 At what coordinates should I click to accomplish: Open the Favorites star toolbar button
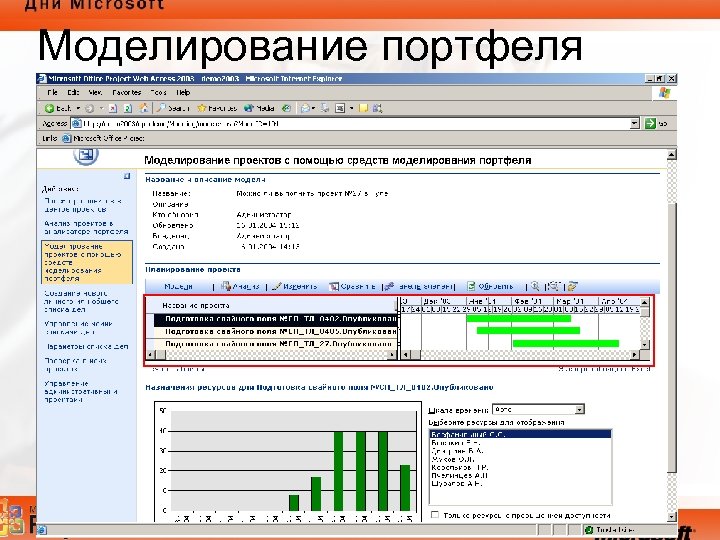217,108
